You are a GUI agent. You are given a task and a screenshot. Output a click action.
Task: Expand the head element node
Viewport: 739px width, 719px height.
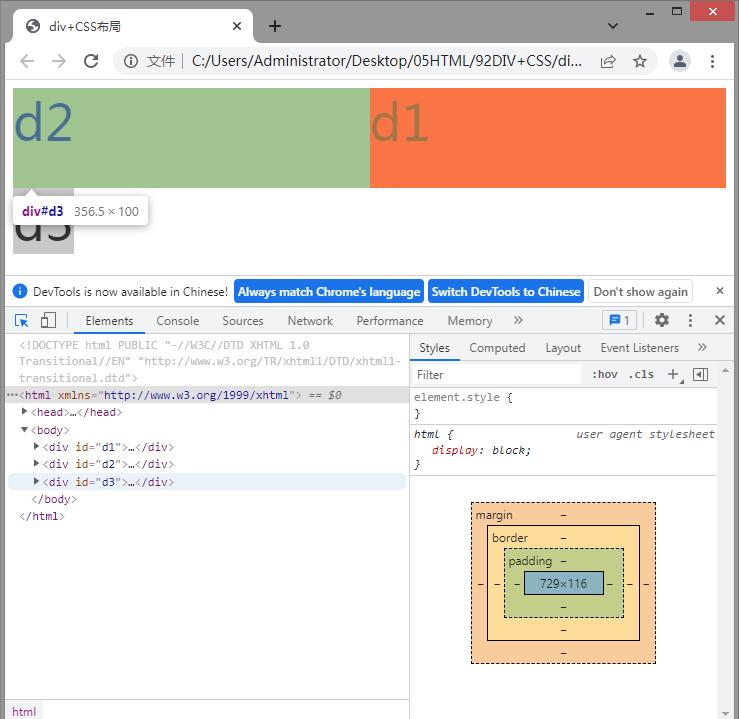tap(25, 412)
